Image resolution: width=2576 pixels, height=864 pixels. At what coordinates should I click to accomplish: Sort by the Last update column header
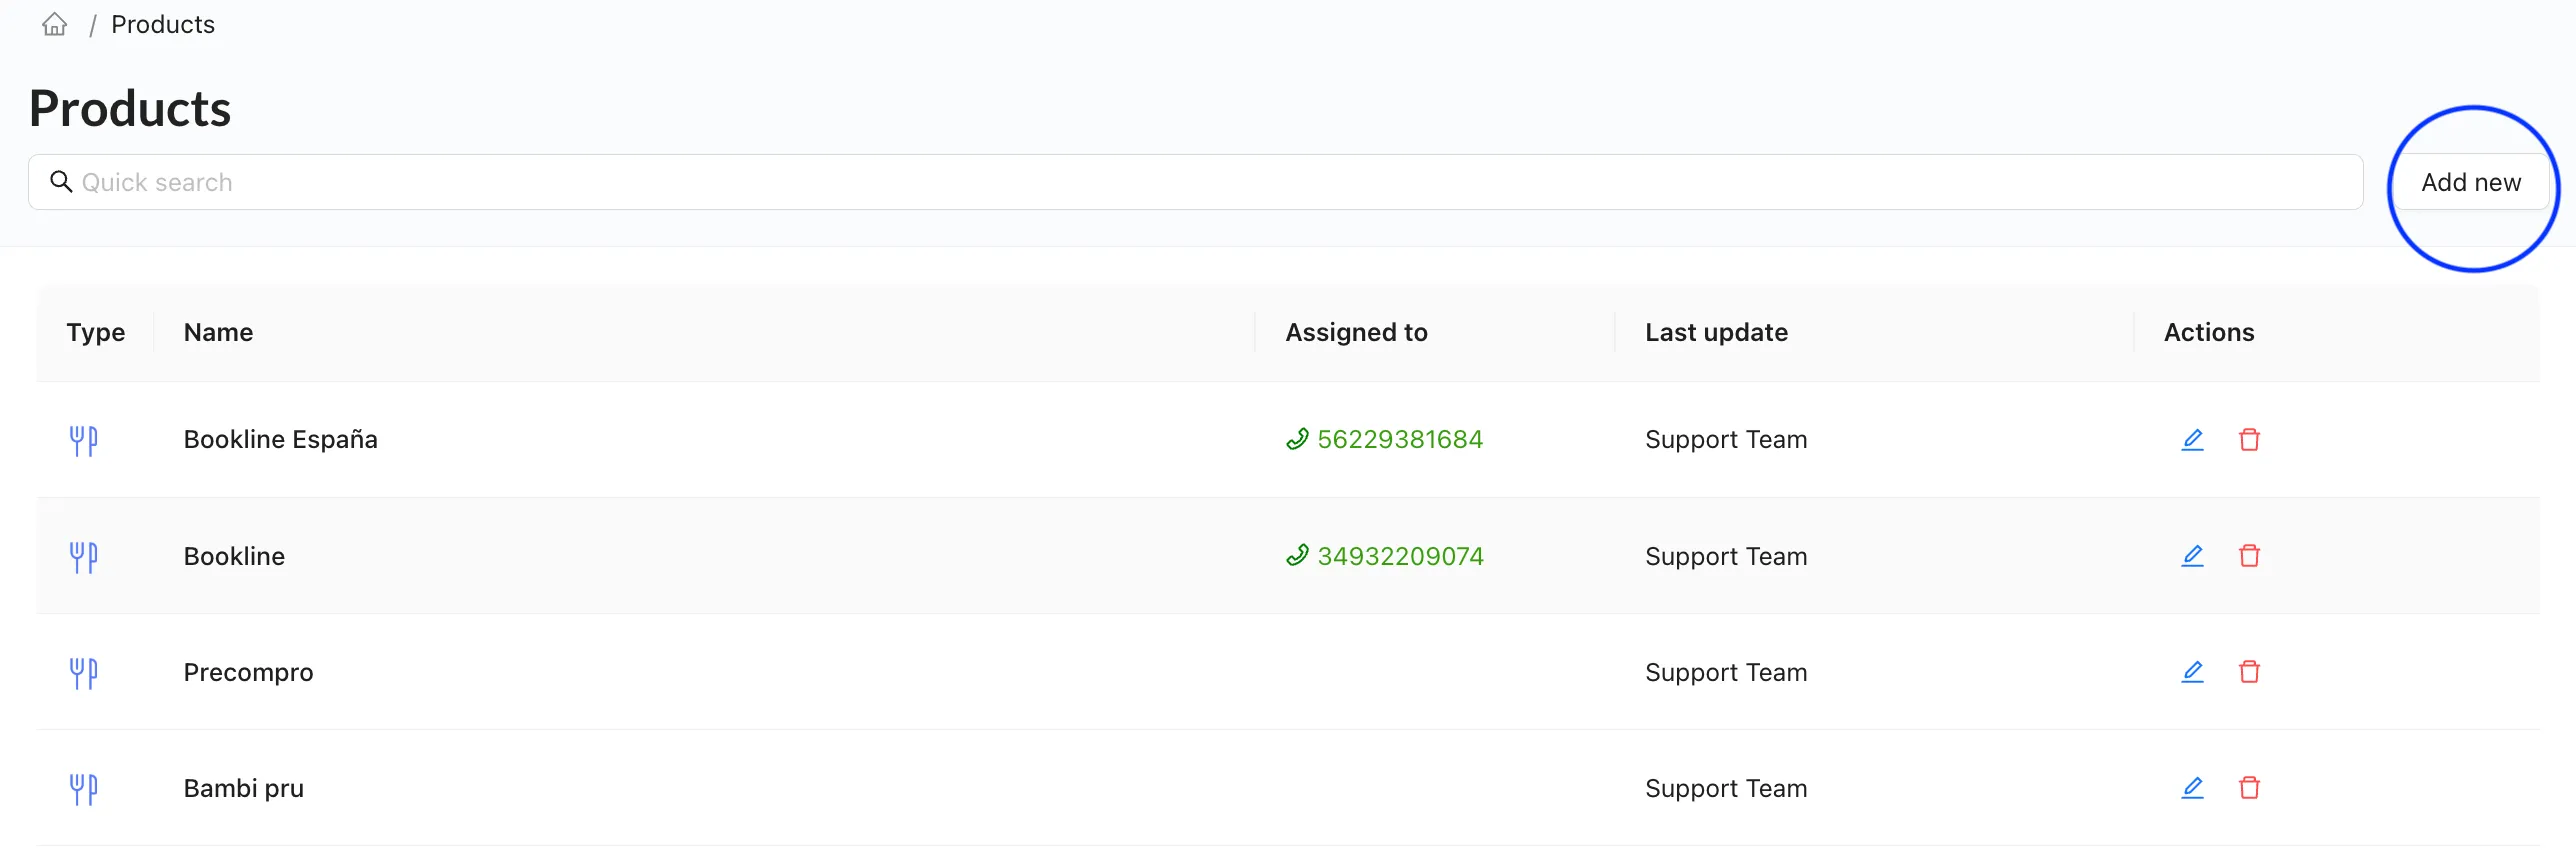pyautogui.click(x=1716, y=332)
